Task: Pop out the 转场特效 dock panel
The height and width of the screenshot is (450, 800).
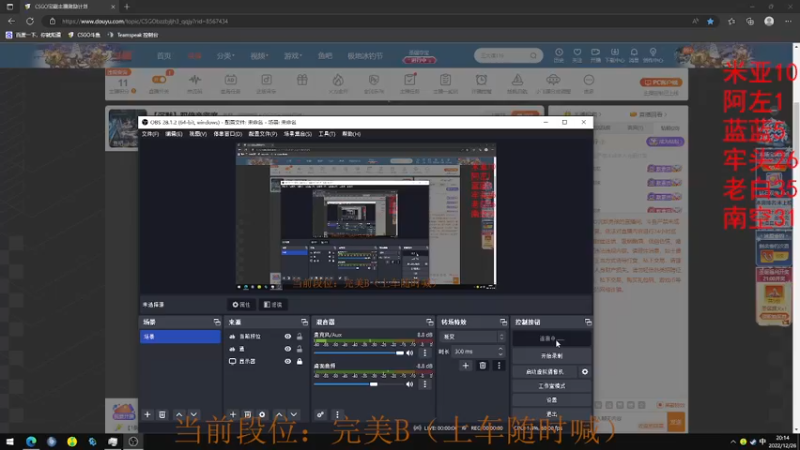Action: click(504, 322)
